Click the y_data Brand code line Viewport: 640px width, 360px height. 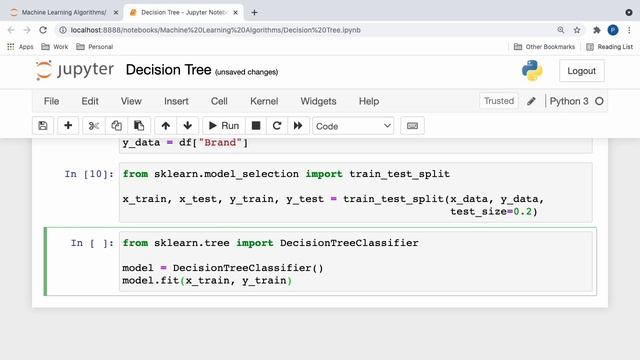click(185, 142)
